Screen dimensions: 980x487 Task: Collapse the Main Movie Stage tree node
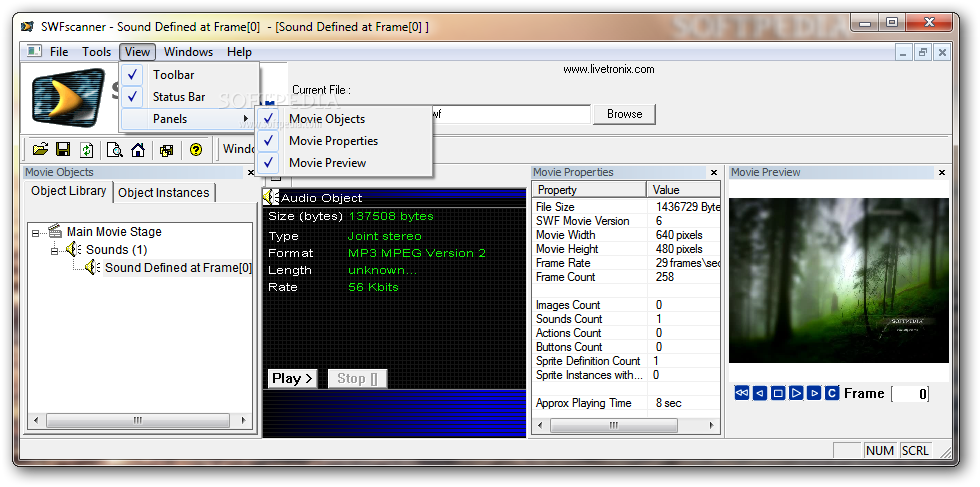(x=38, y=232)
